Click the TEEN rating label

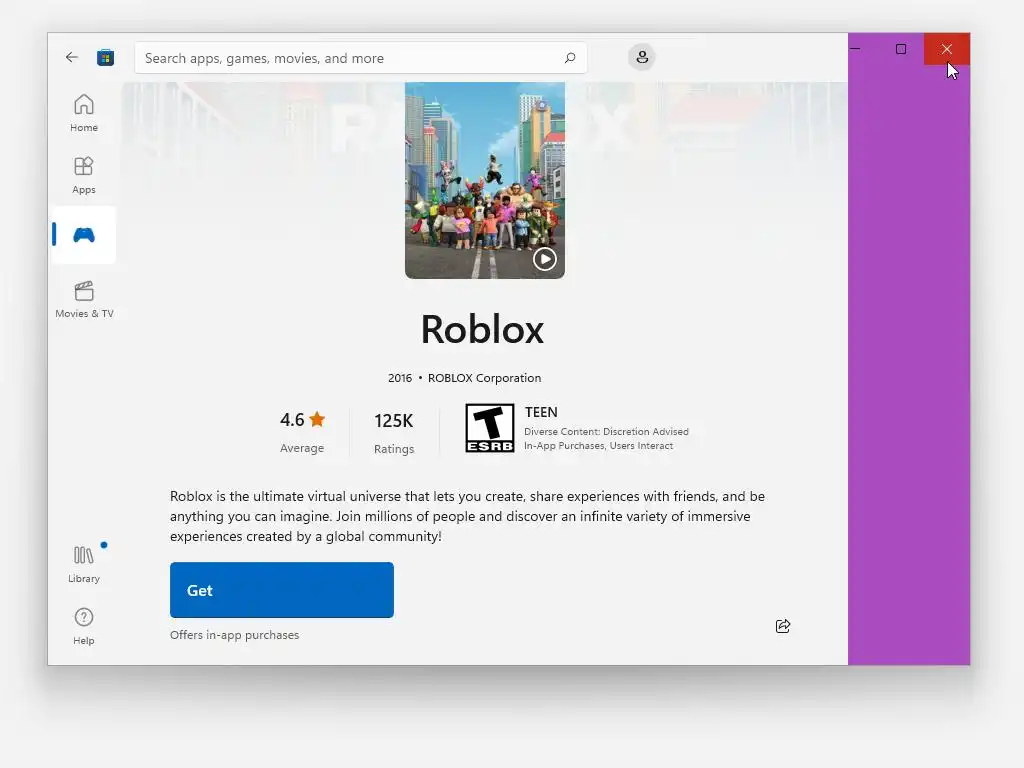541,412
